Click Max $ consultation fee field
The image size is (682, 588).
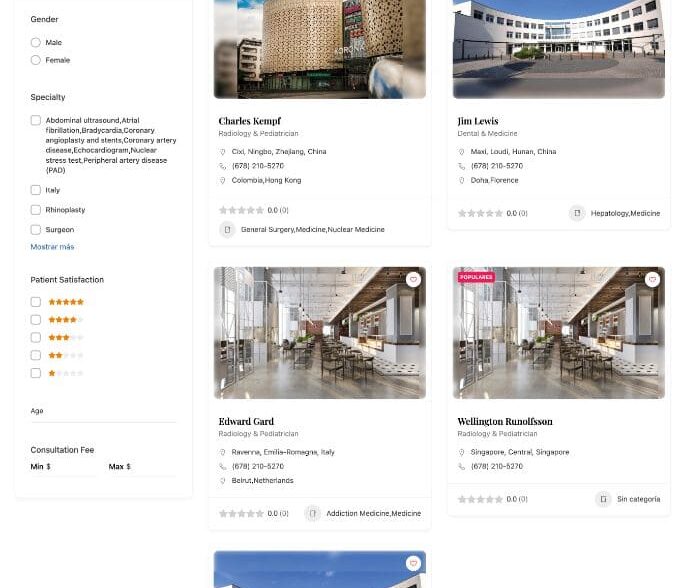click(142, 467)
